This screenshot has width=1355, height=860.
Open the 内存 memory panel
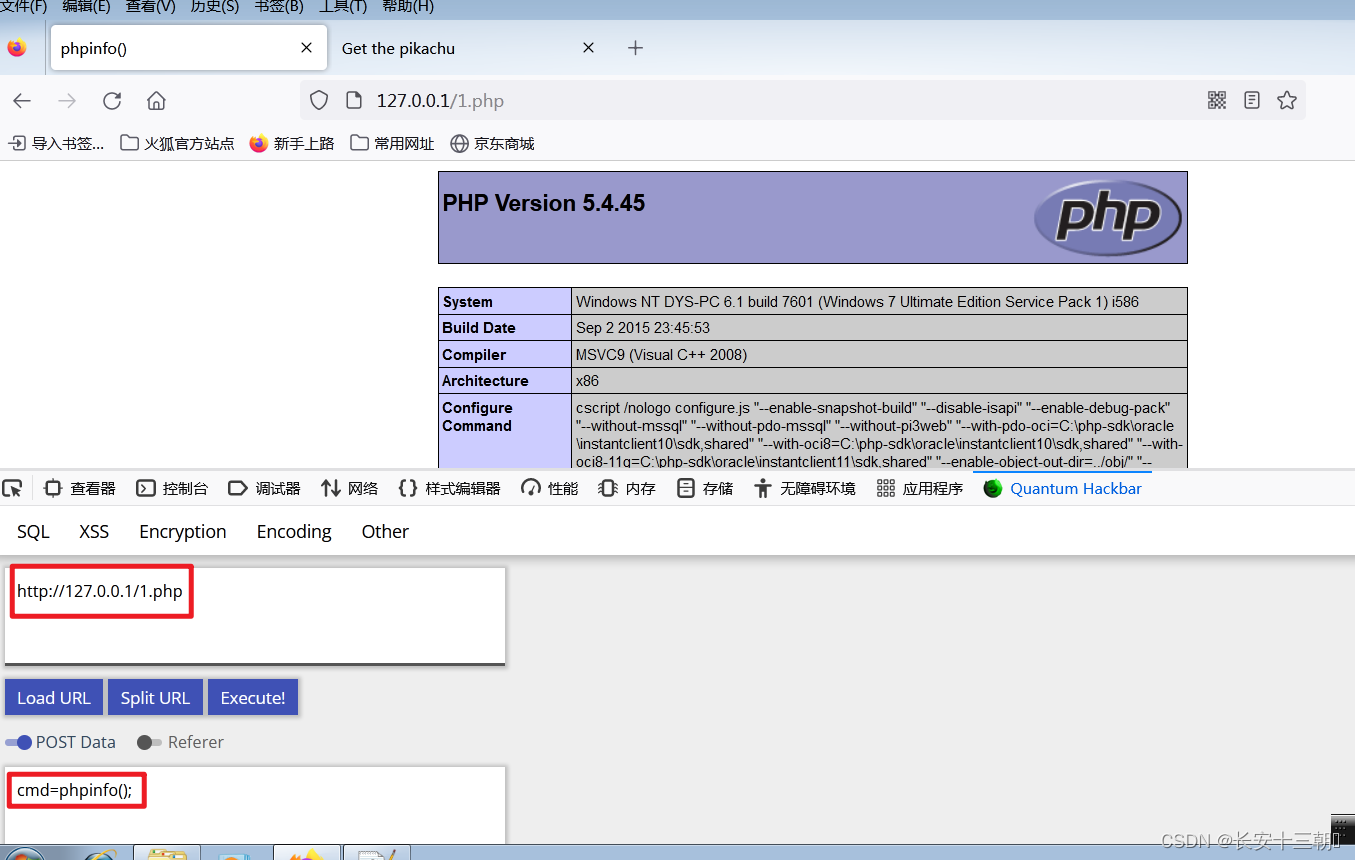tap(627, 488)
